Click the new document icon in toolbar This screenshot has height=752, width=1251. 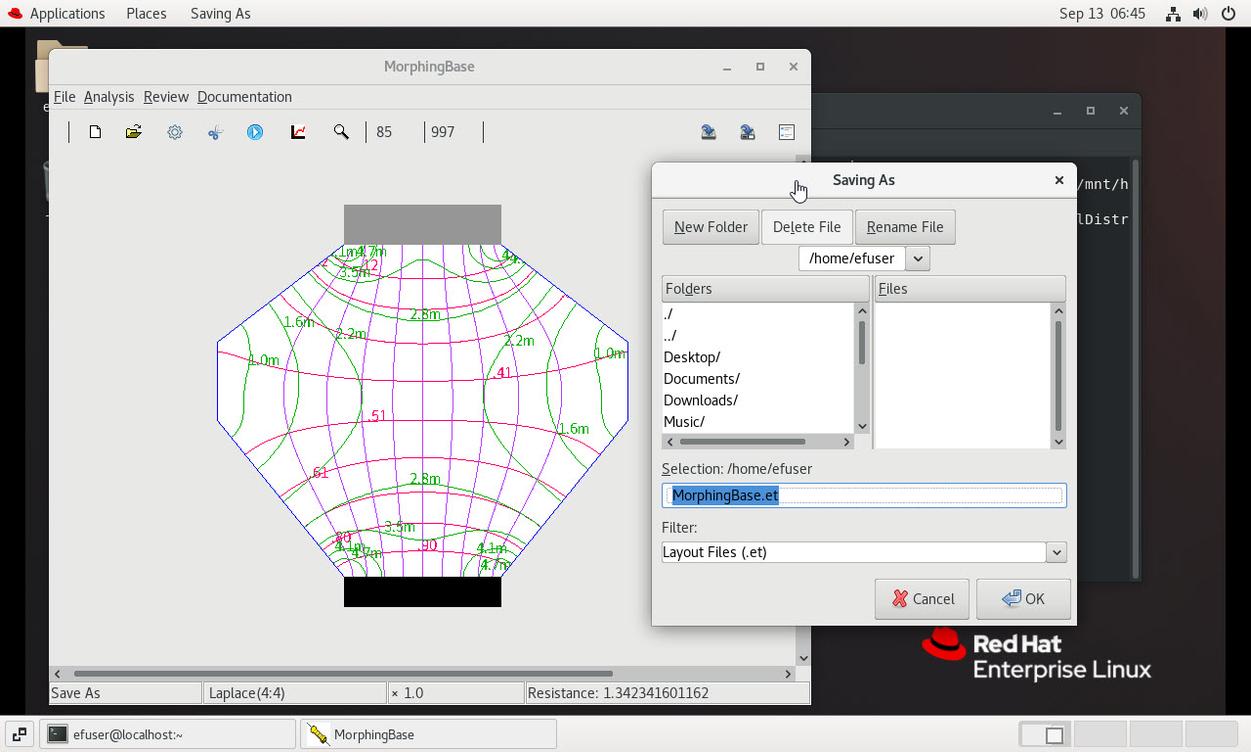95,132
